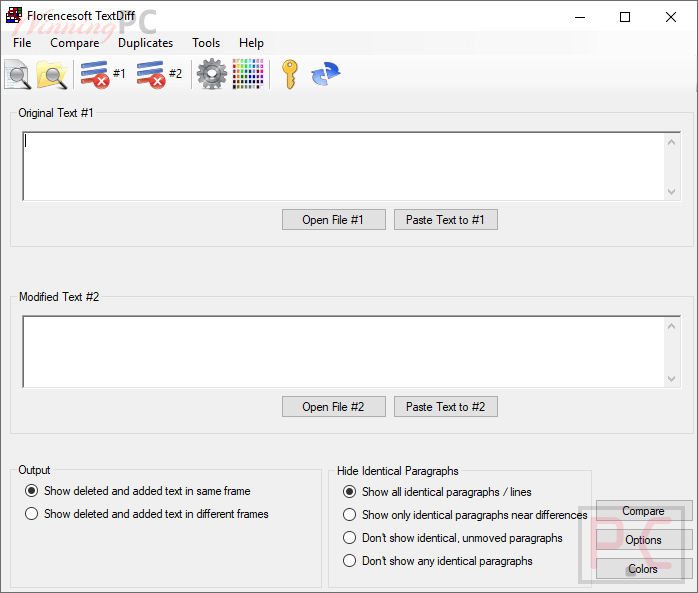
Task: Click the Colors button
Action: (x=644, y=569)
